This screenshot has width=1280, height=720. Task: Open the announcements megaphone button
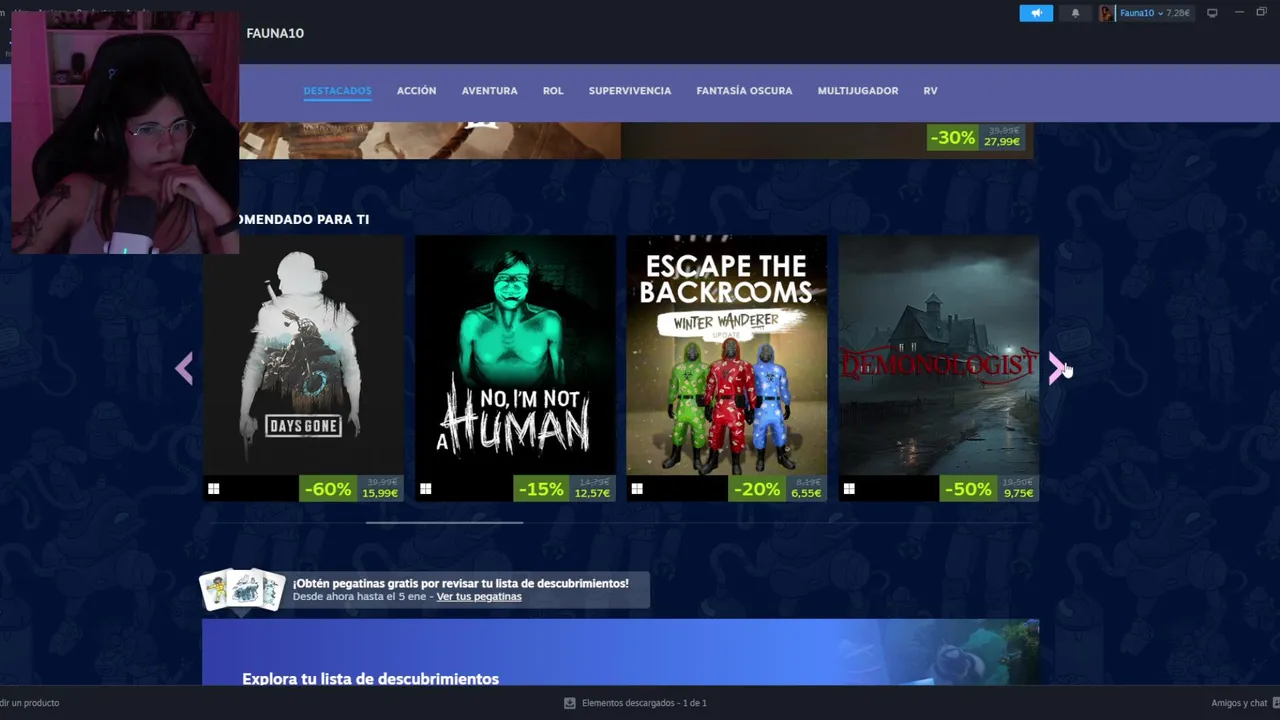point(1036,13)
